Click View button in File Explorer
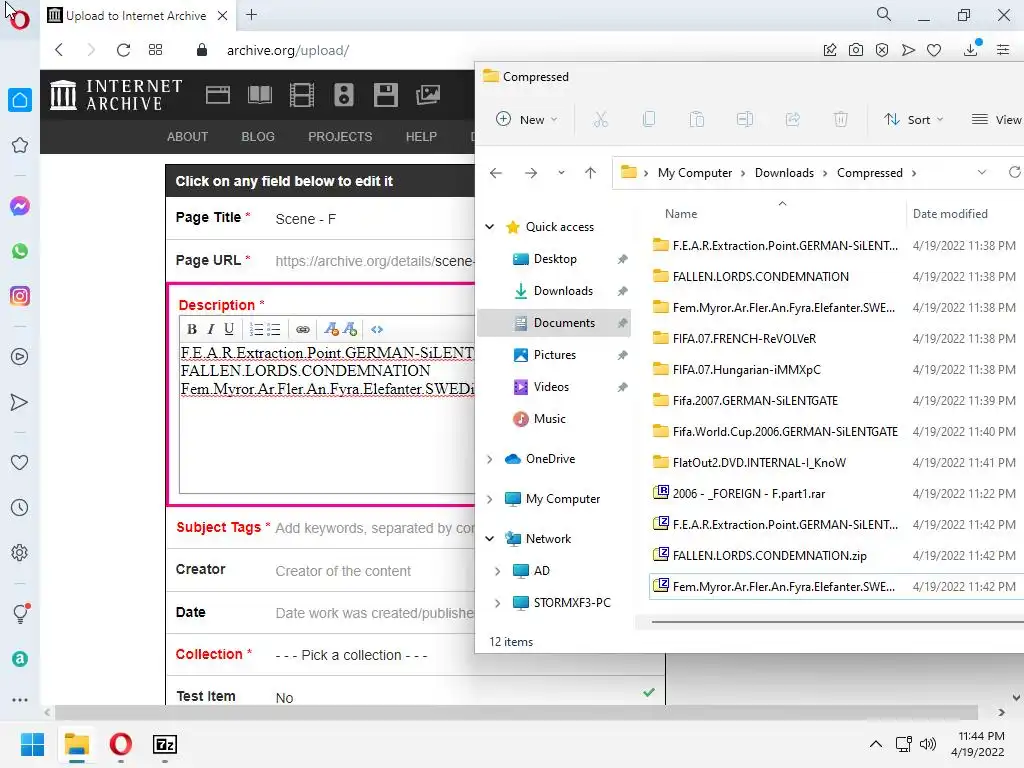The image size is (1024, 768). pos(997,120)
